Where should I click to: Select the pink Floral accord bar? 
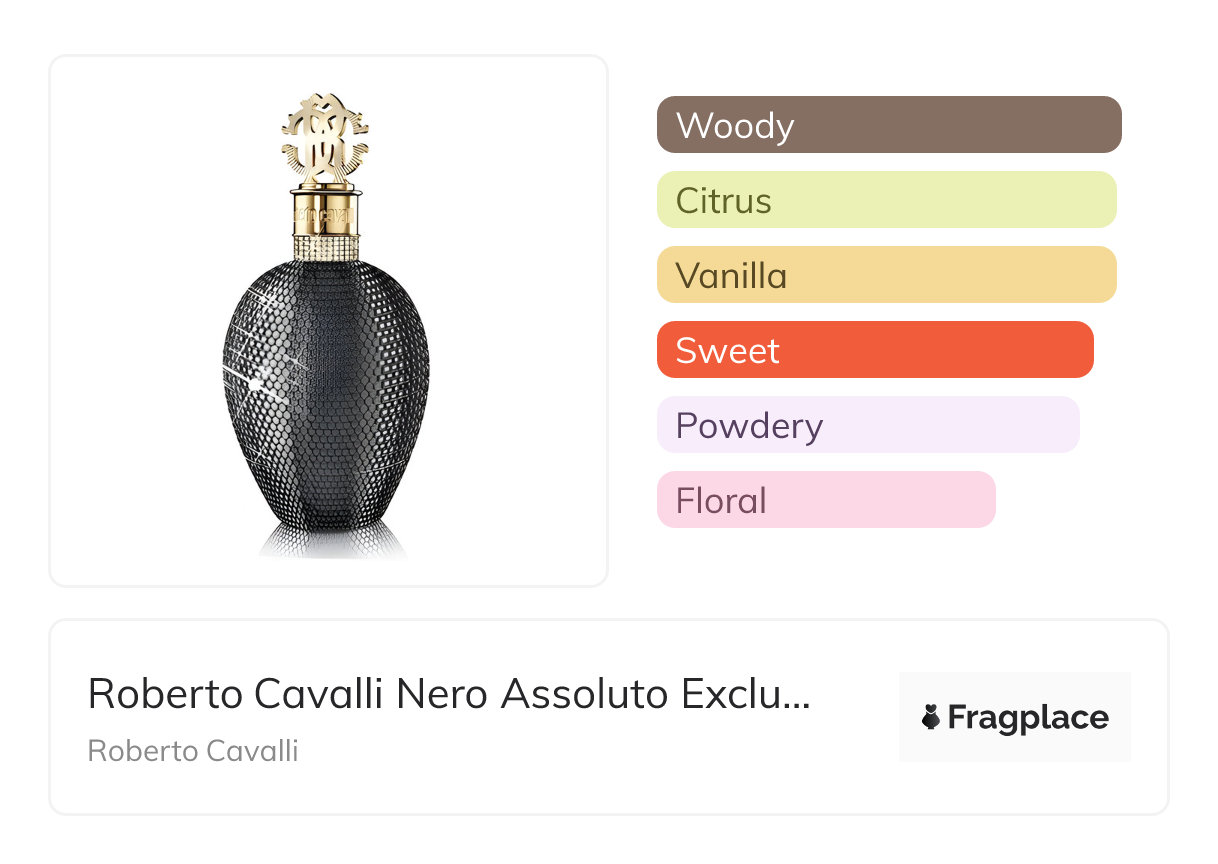826,500
